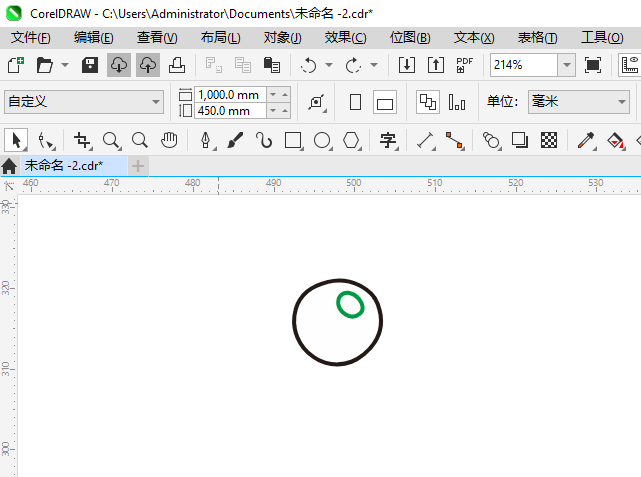This screenshot has width=641, height=477.
Task: Switch page to portrait orientation
Action: pos(355,103)
